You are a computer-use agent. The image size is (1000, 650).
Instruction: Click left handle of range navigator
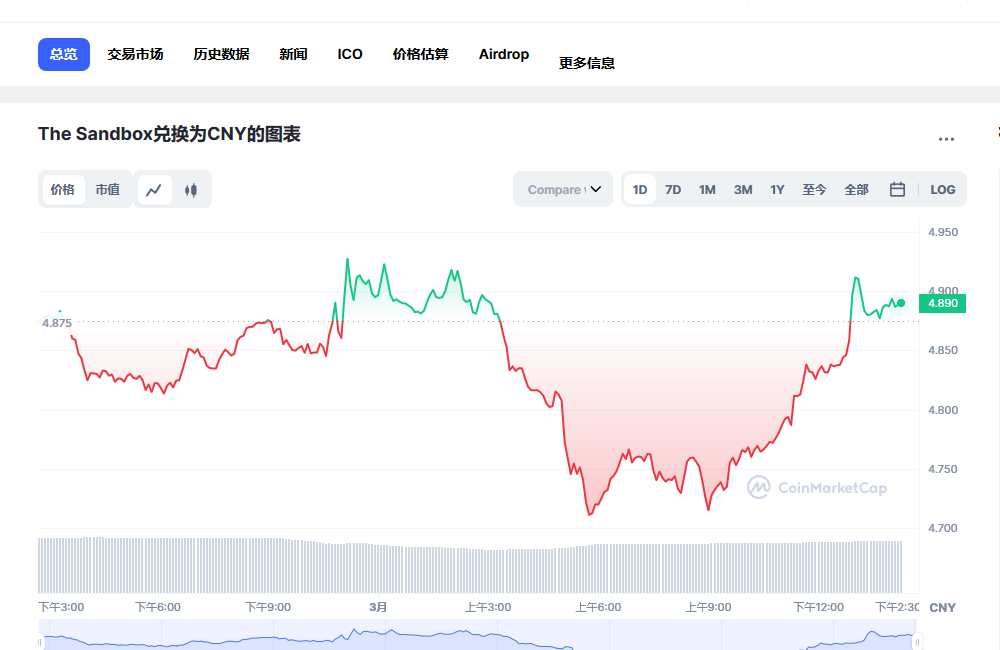[x=40, y=642]
